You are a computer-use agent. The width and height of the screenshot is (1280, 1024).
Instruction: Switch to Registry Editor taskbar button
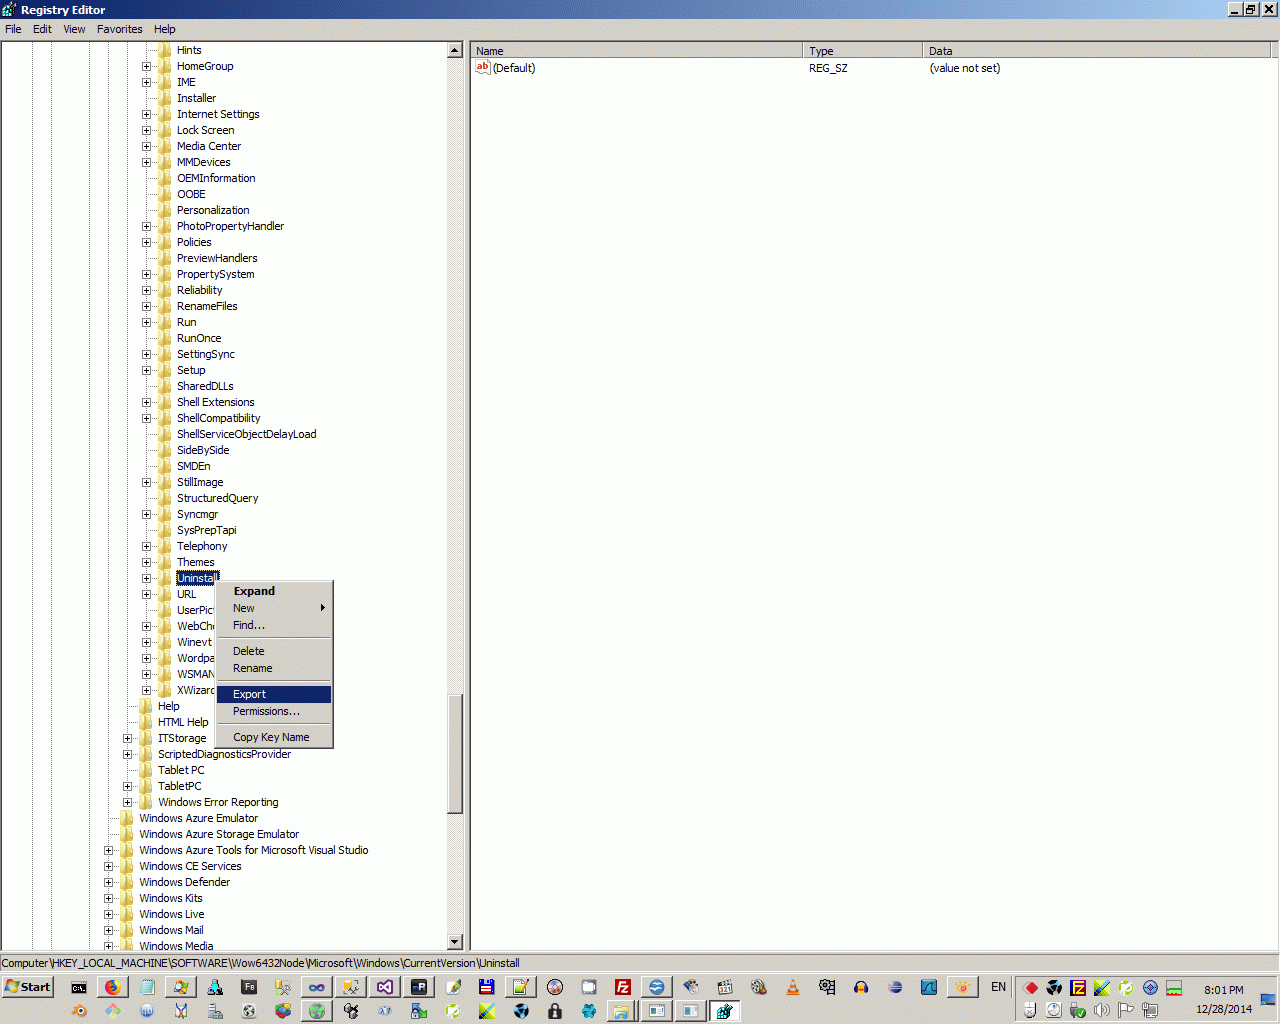[x=725, y=1011]
